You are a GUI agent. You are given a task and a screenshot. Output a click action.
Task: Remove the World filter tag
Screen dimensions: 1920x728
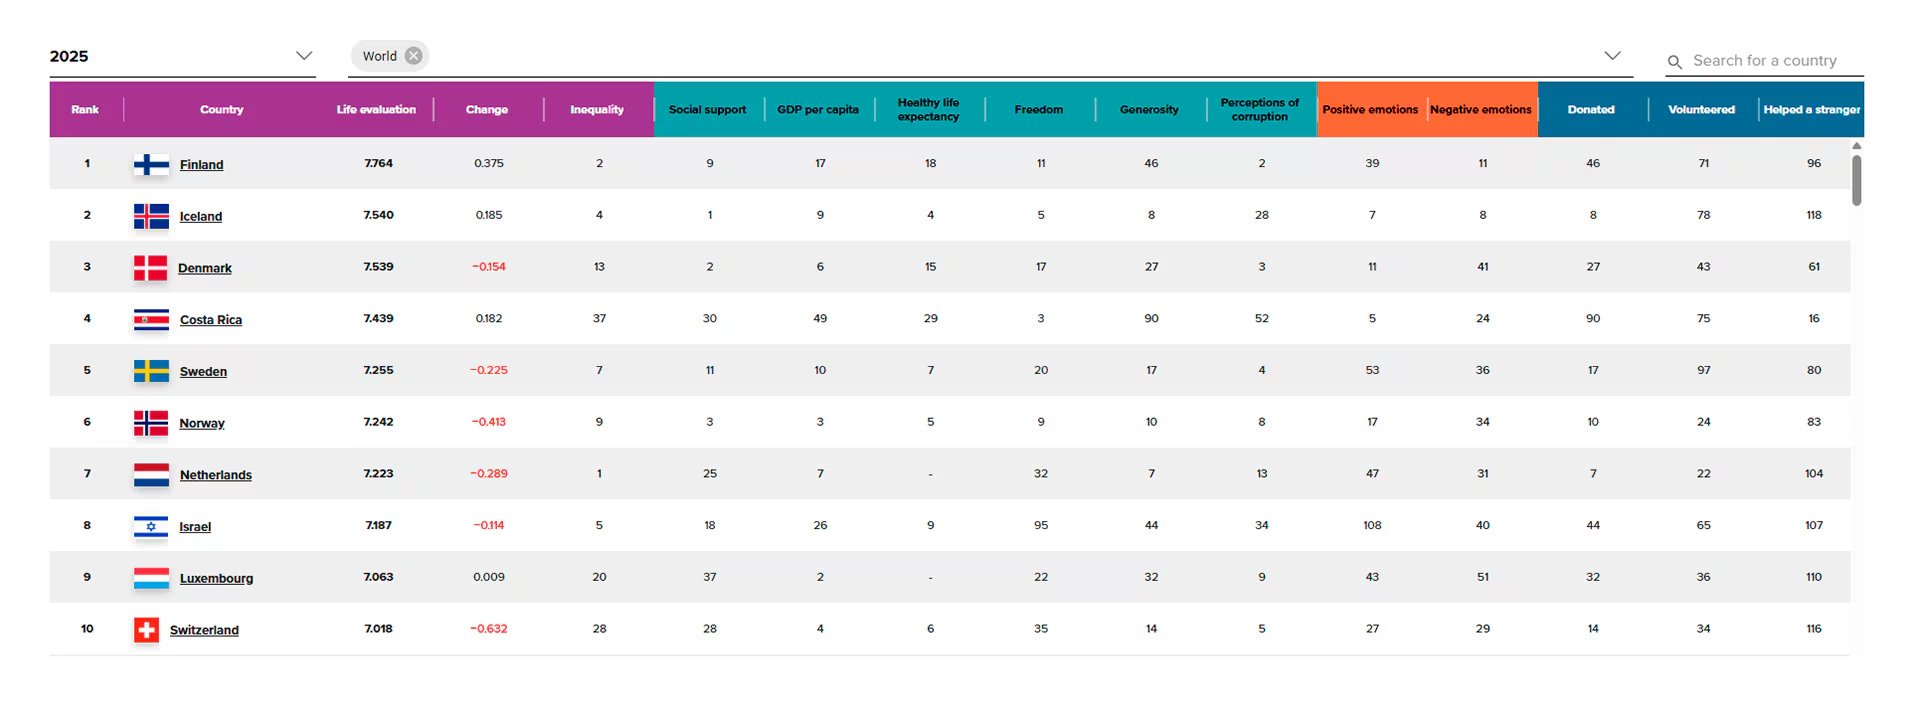point(413,56)
